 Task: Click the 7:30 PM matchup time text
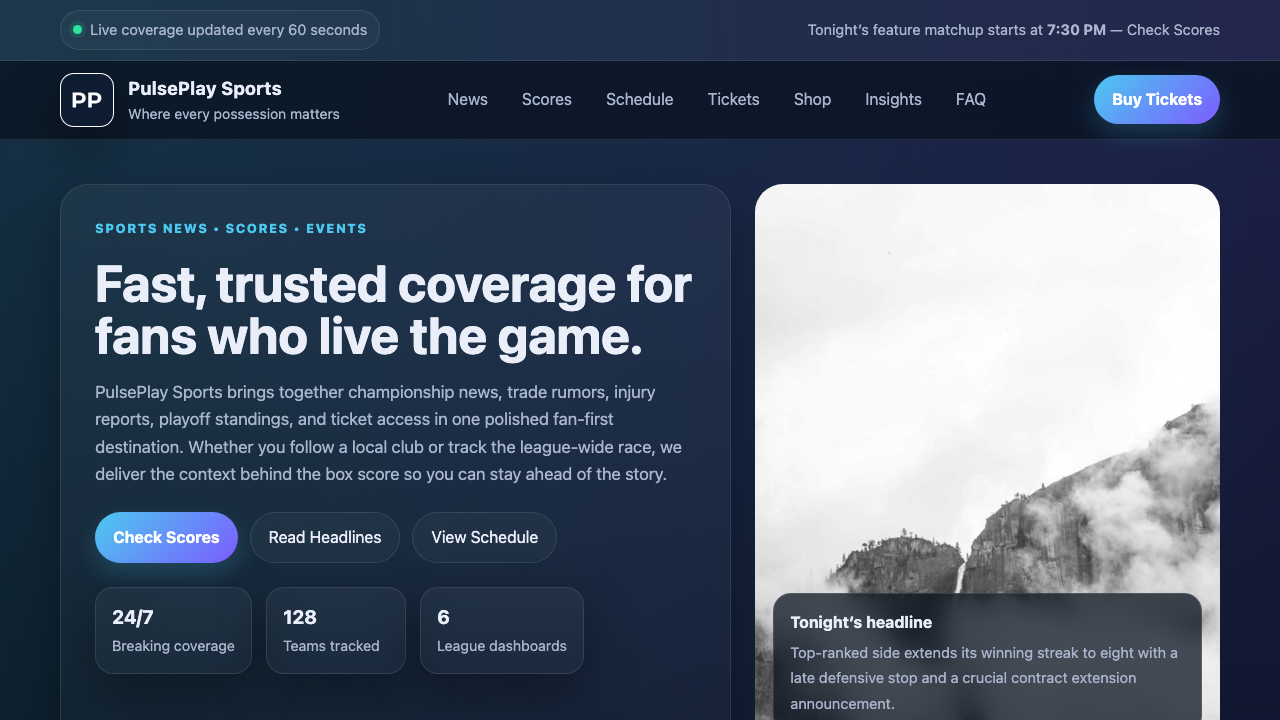(x=1076, y=30)
